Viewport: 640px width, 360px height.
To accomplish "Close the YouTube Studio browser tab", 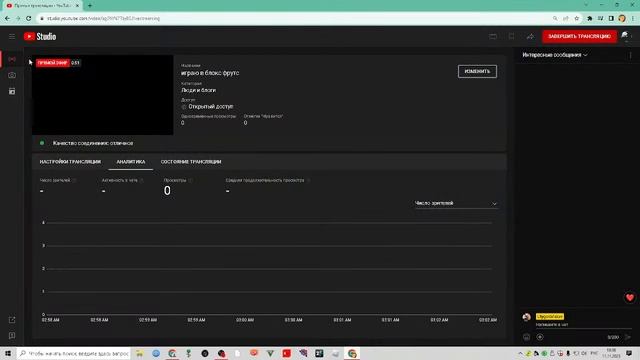I will (x=77, y=6).
